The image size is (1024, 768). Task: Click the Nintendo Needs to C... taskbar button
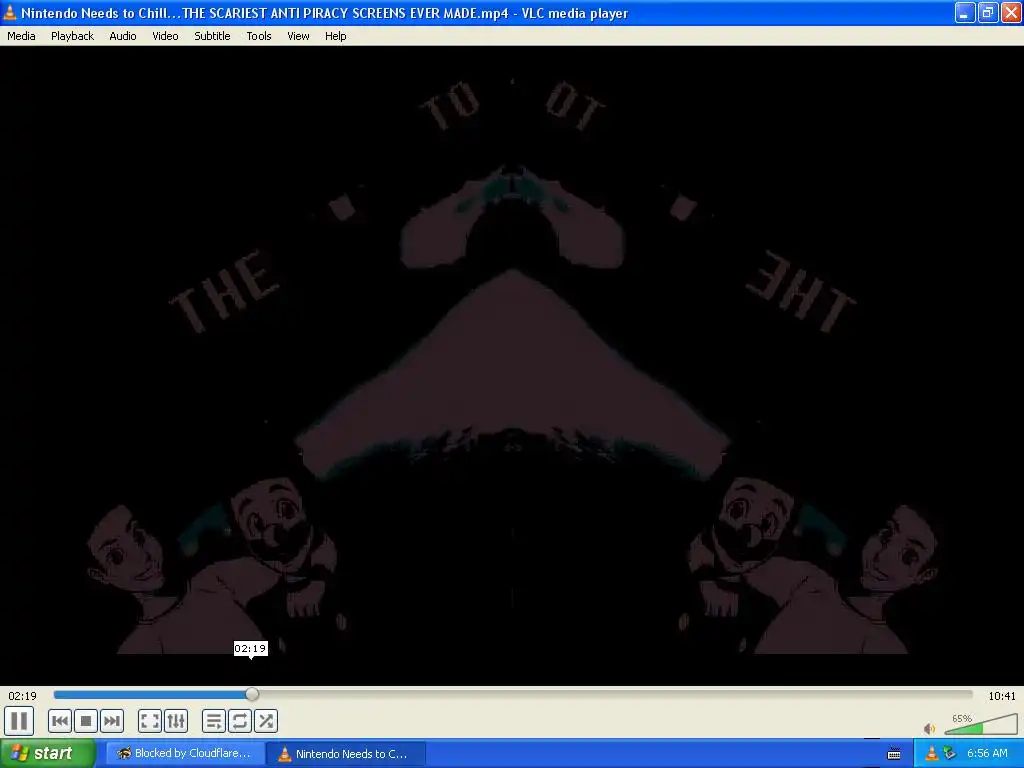click(346, 754)
